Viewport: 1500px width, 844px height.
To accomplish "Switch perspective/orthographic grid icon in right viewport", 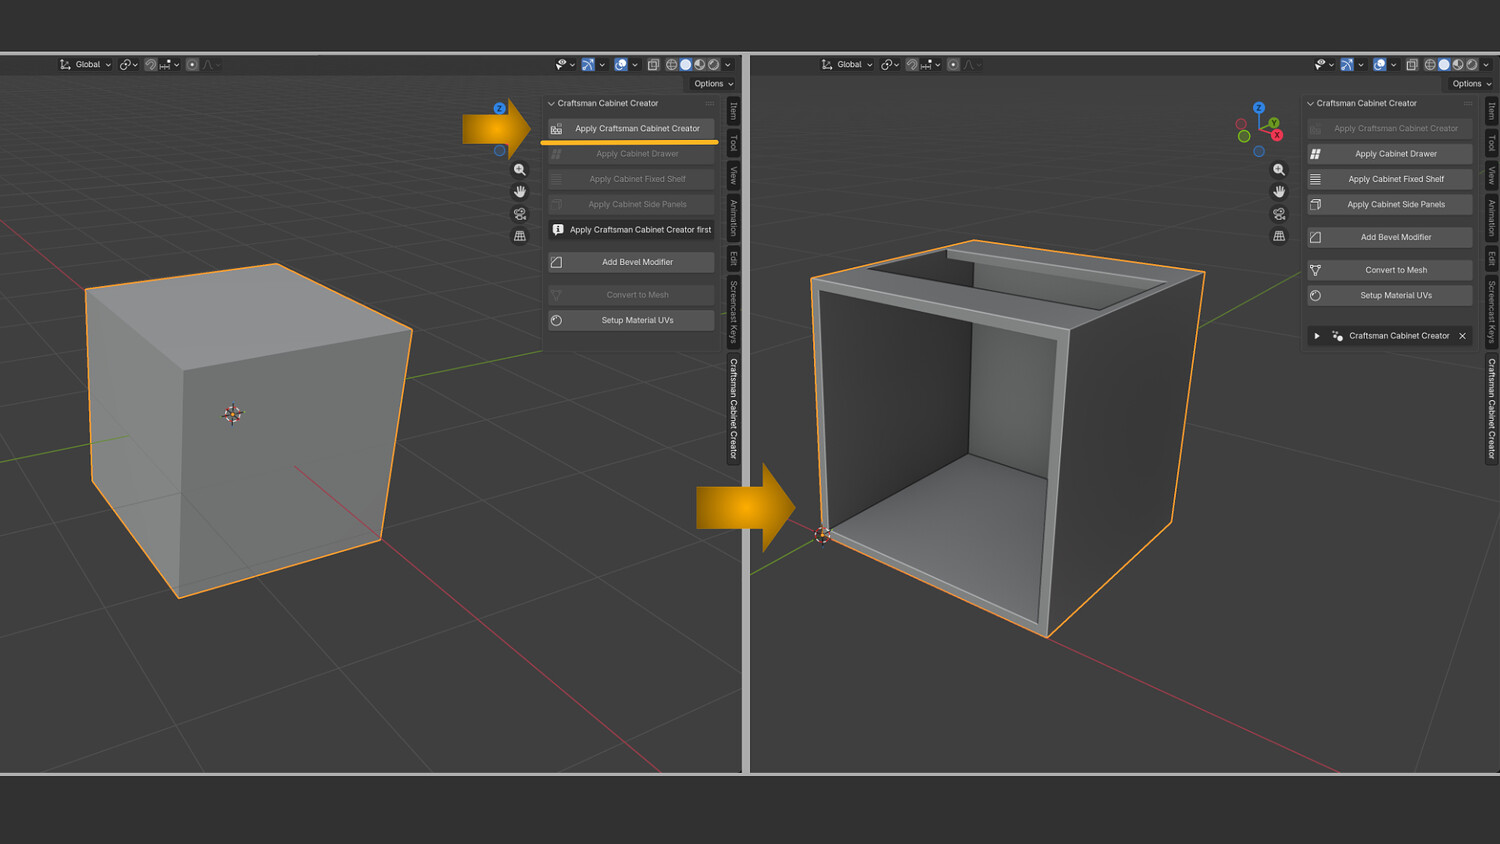I will tap(1279, 236).
